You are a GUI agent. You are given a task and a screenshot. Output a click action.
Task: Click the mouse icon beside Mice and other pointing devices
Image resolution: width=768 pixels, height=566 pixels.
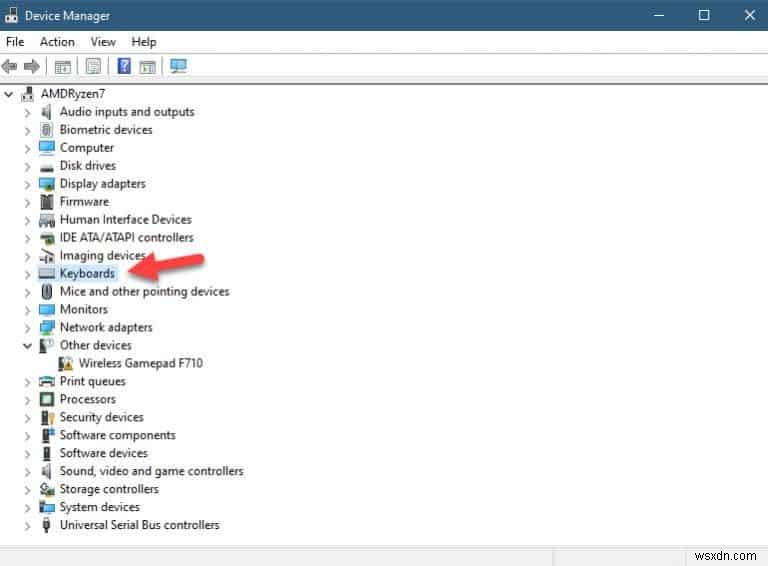point(47,292)
